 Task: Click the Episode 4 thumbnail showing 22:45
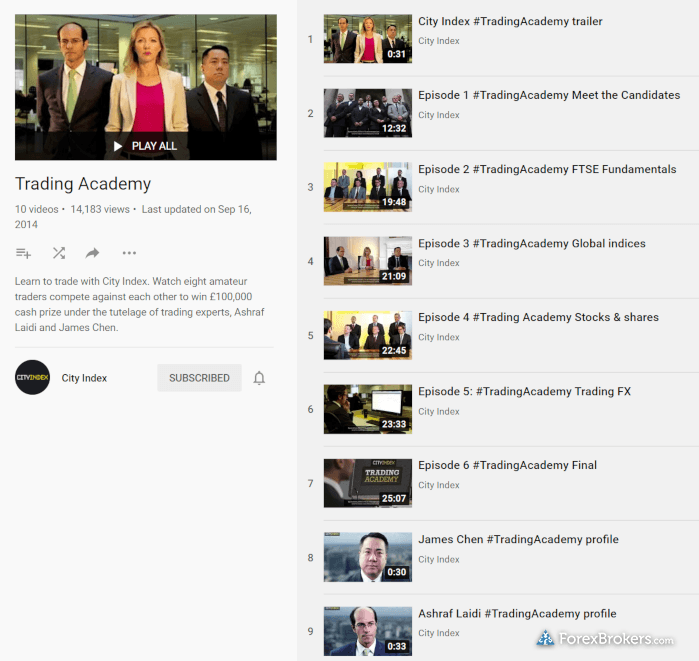[x=368, y=335]
